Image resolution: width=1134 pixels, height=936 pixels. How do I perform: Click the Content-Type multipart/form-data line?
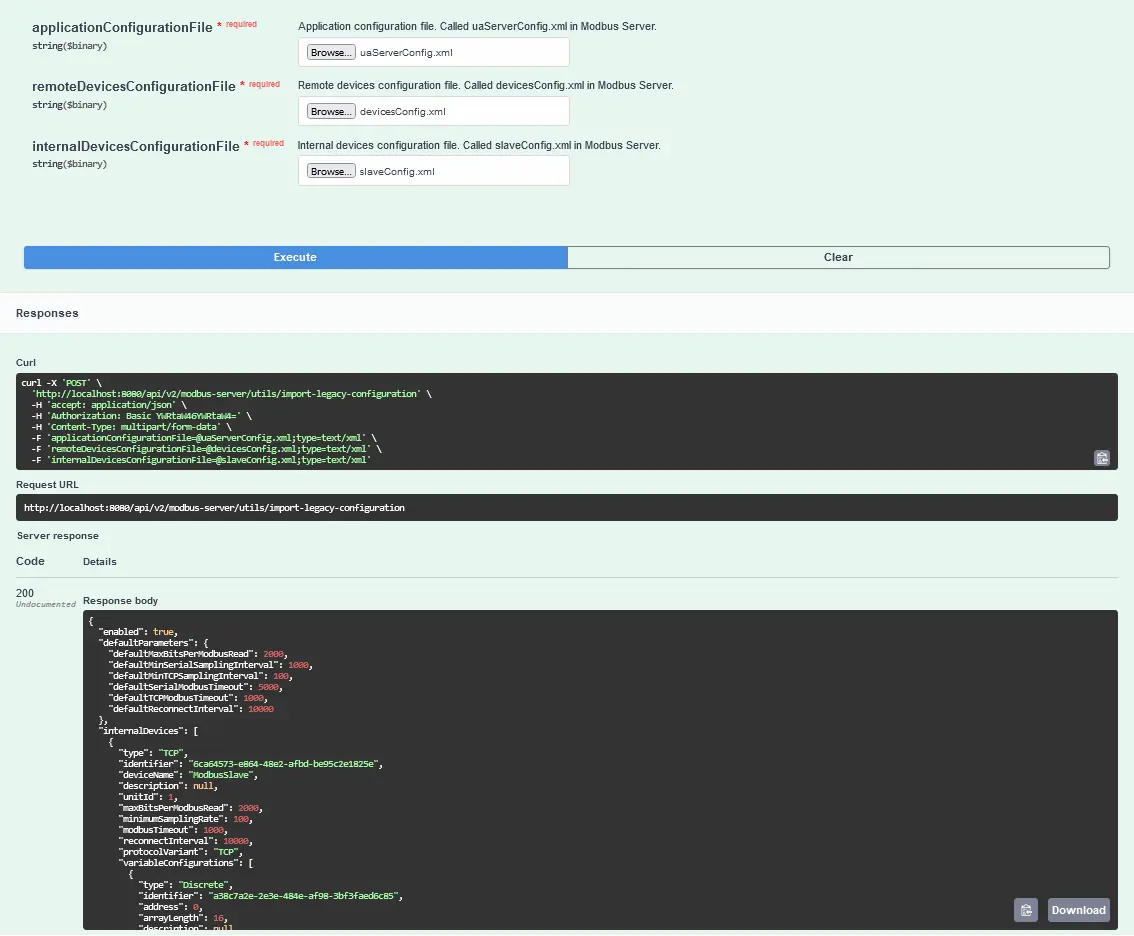click(x=132, y=427)
